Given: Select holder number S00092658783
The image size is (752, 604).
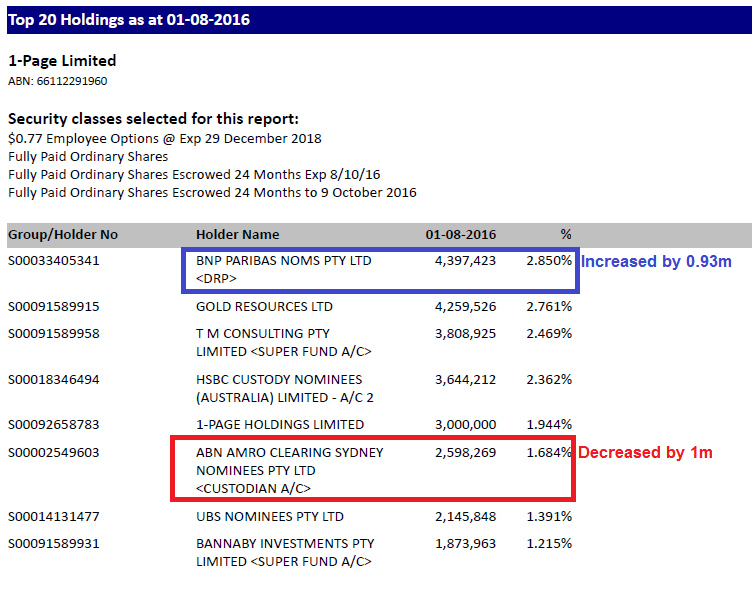Looking at the screenshot, I should (54, 425).
